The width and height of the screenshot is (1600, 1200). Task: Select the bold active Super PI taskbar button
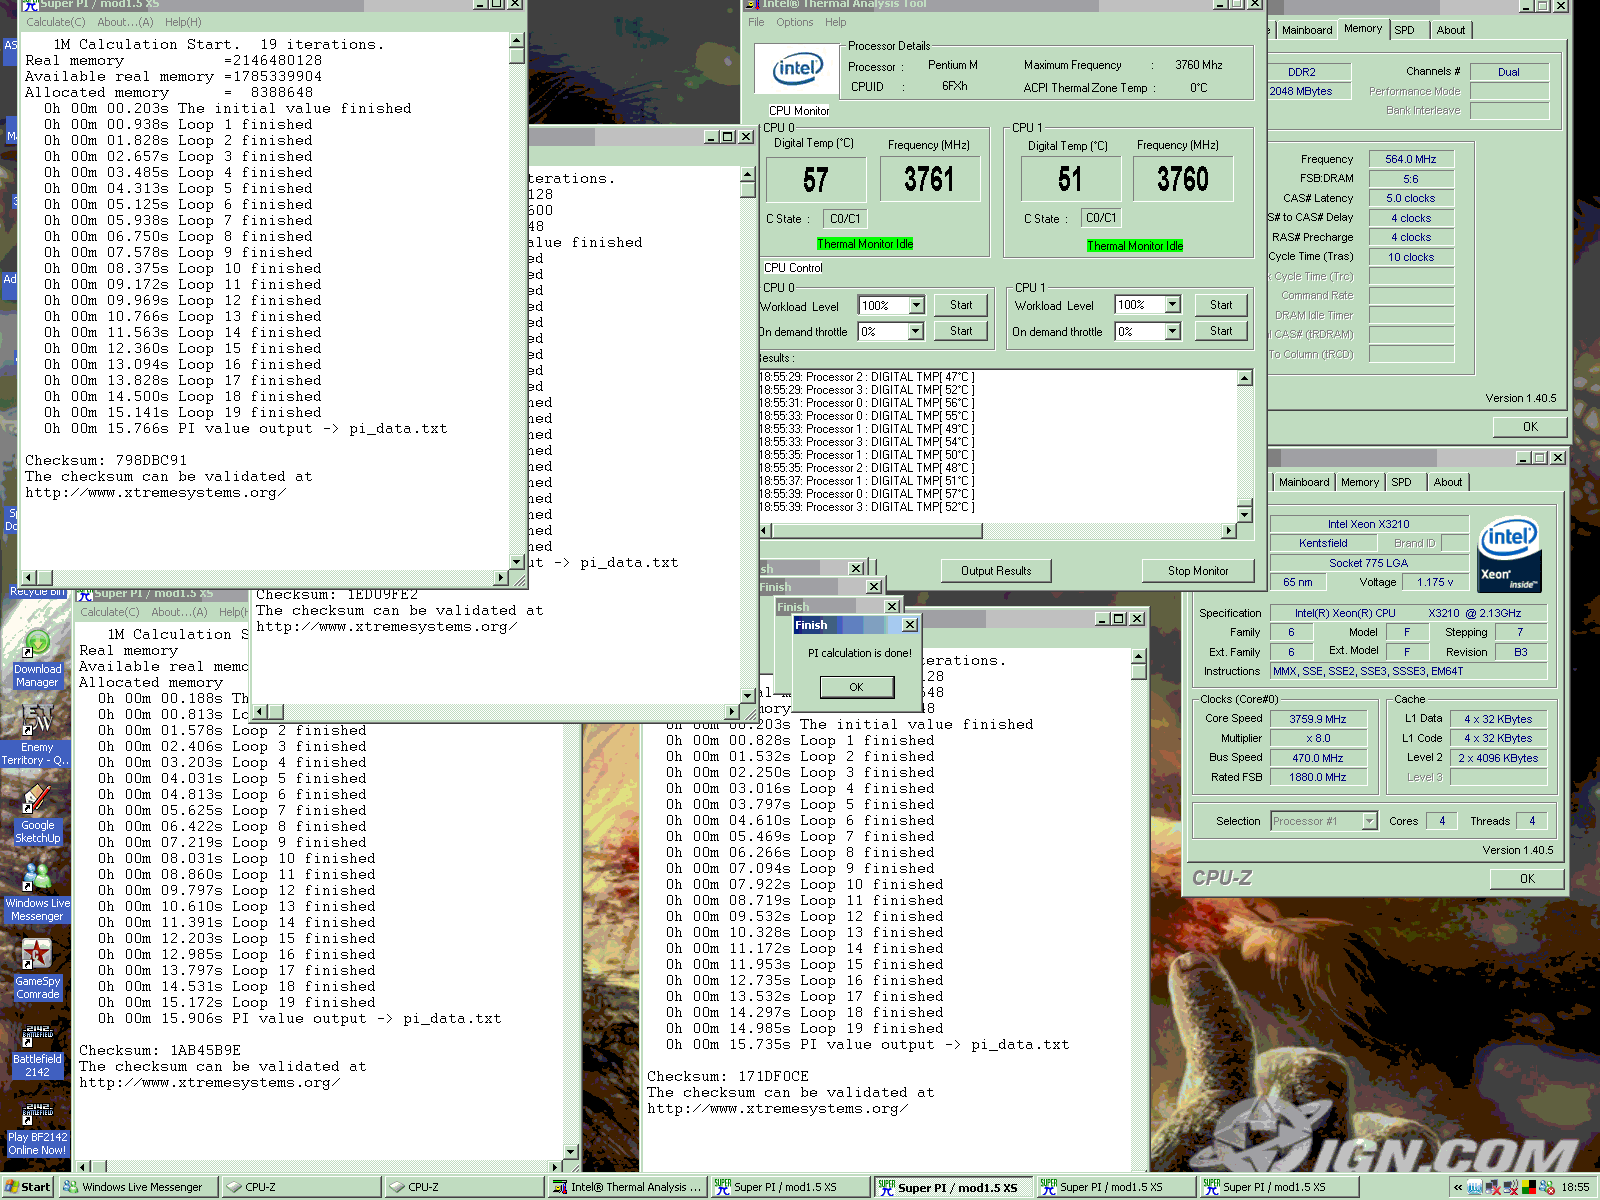pyautogui.click(x=953, y=1187)
